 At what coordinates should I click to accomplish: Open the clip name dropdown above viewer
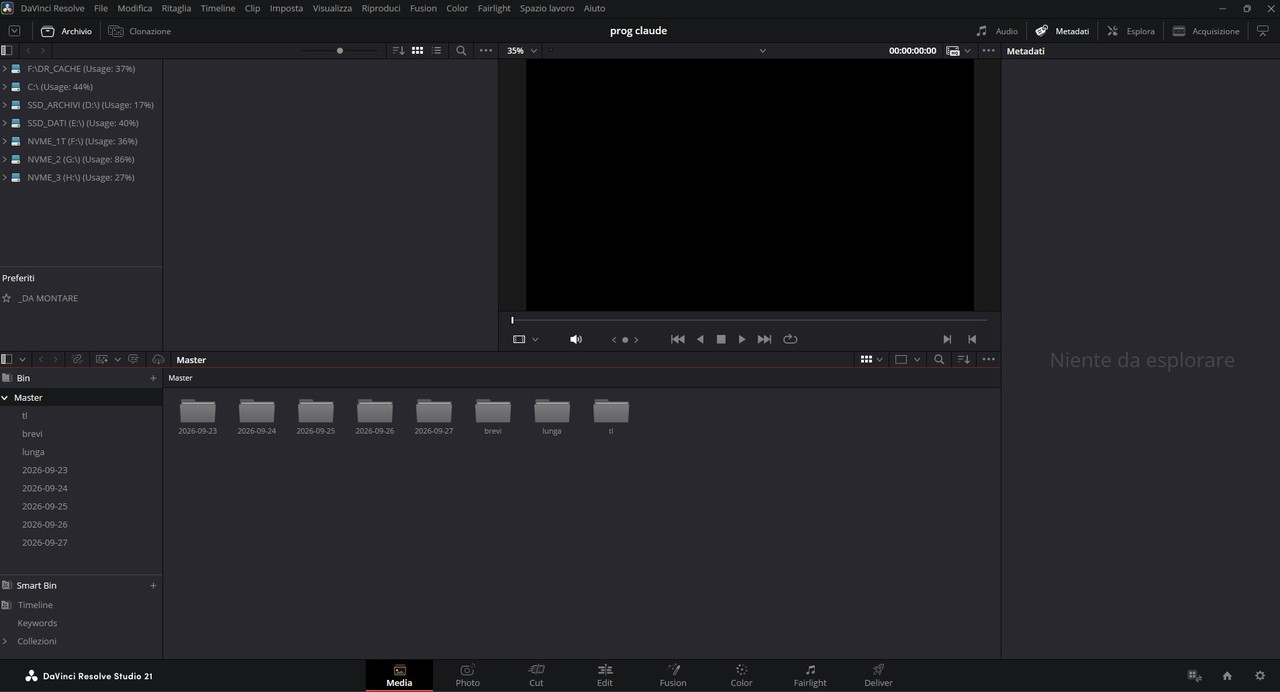762,50
